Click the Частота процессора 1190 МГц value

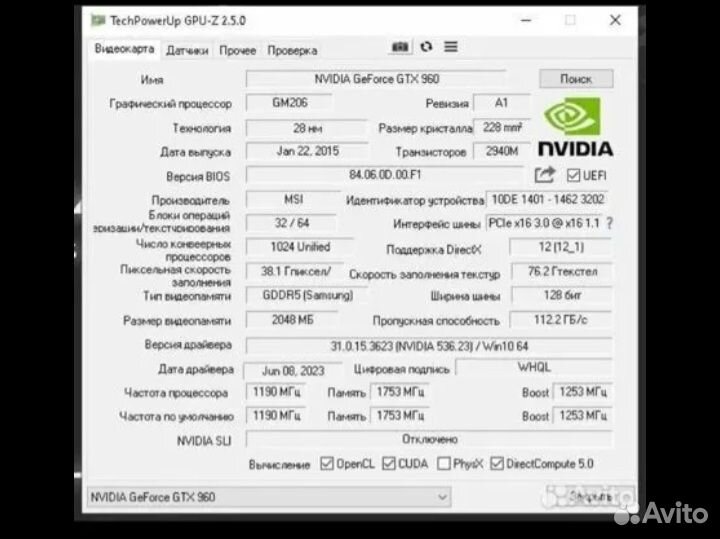point(276,392)
